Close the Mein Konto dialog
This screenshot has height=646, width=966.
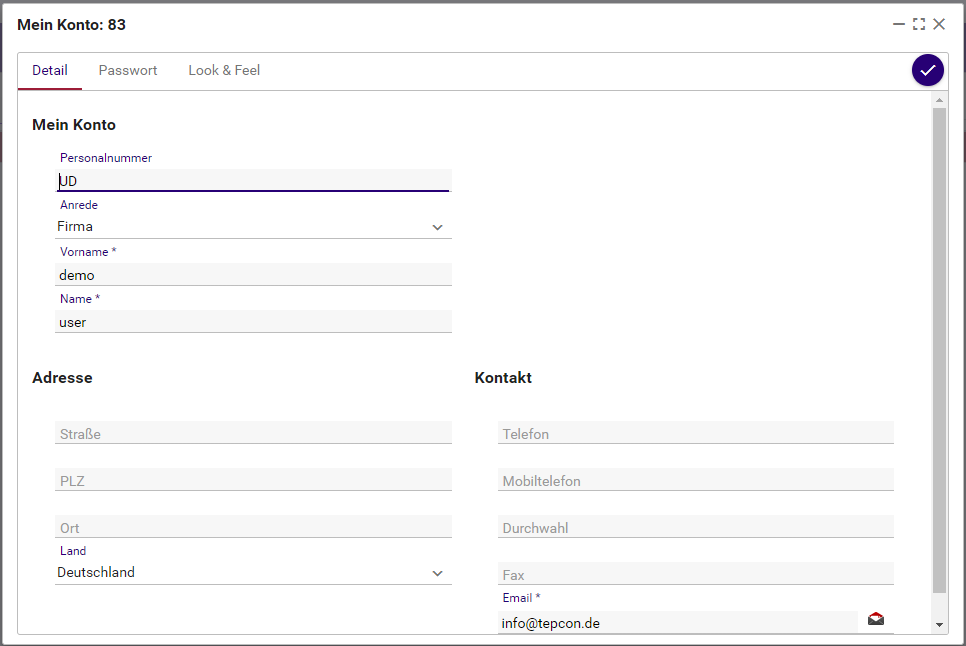(939, 24)
